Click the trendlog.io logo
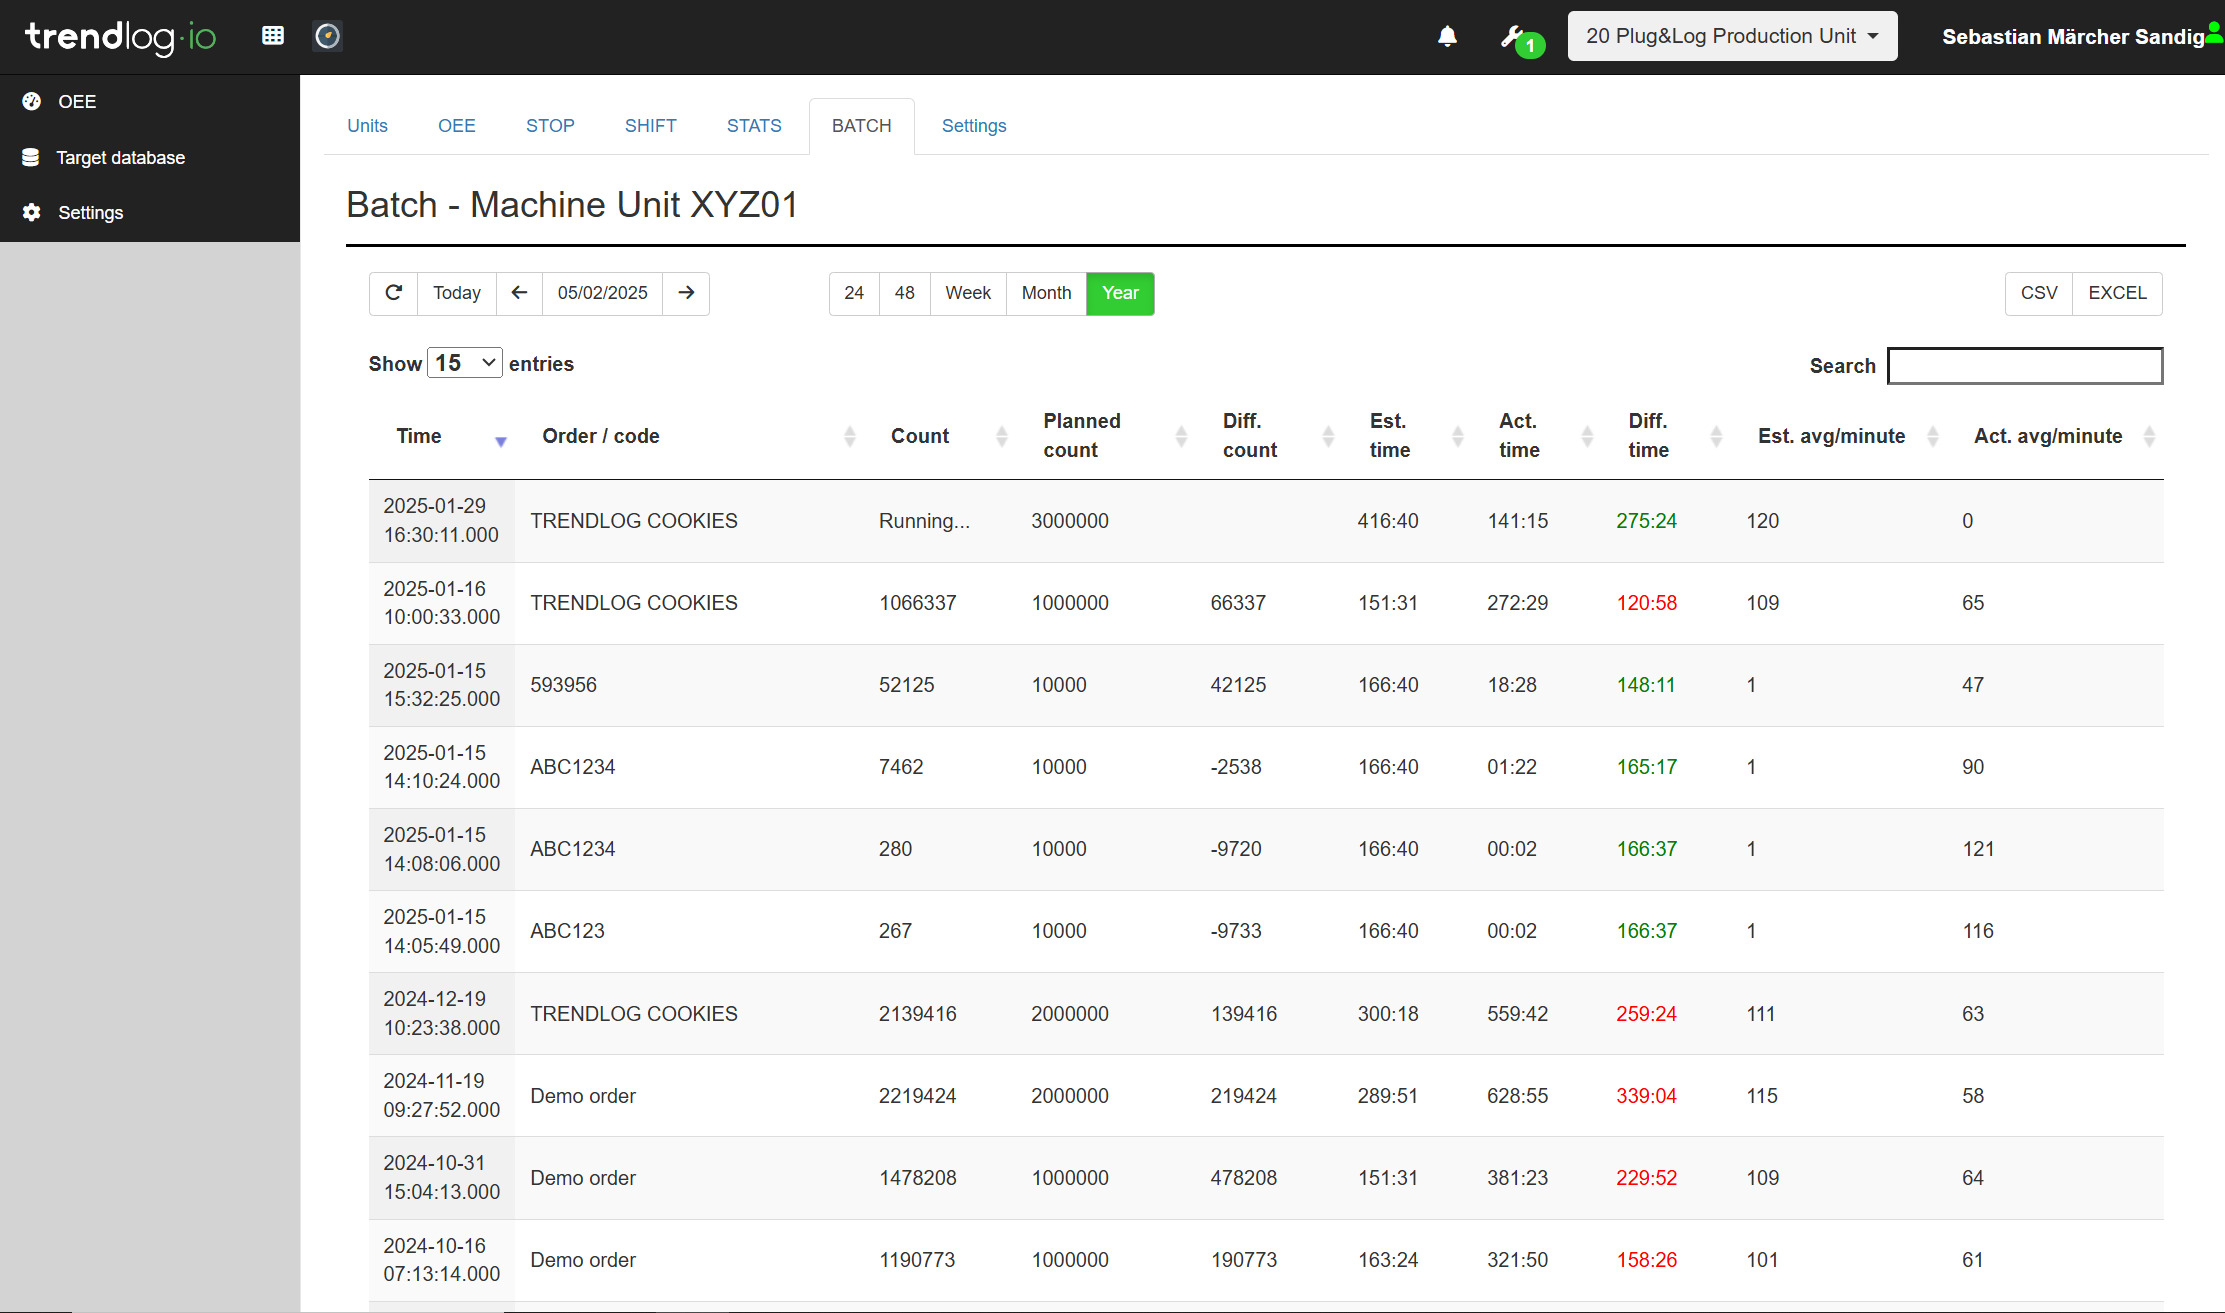 pos(120,37)
